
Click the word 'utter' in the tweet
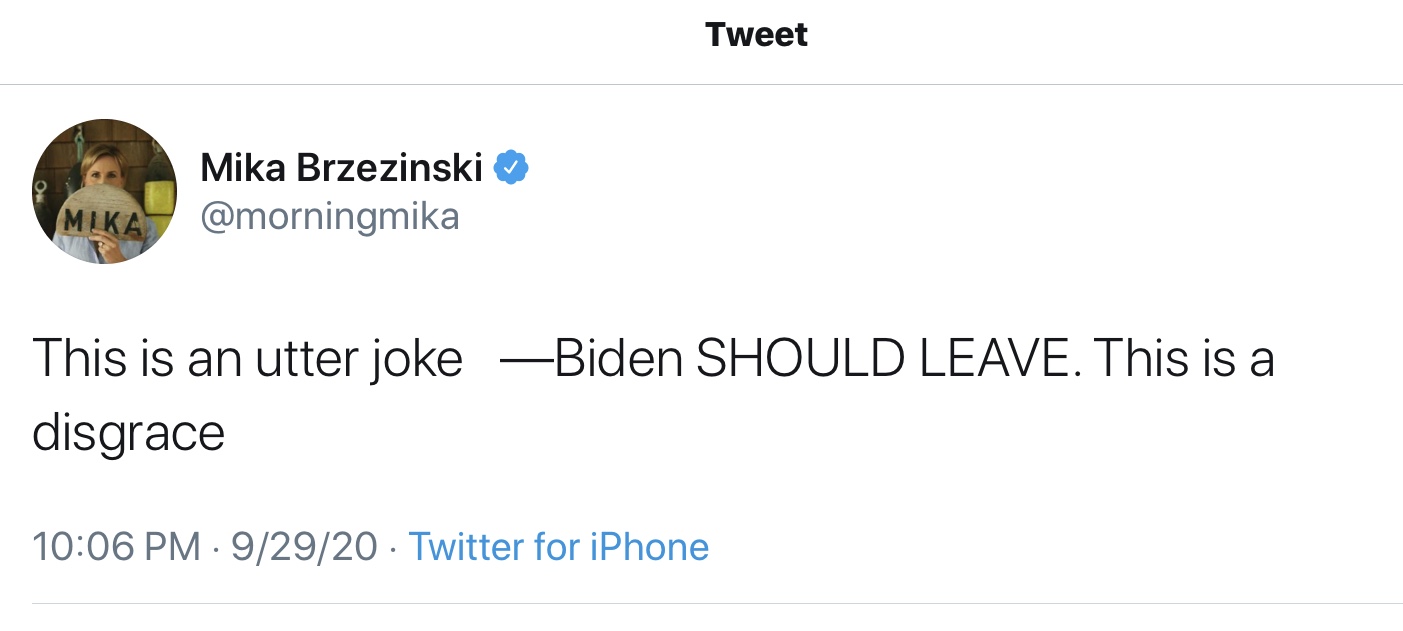click(304, 359)
